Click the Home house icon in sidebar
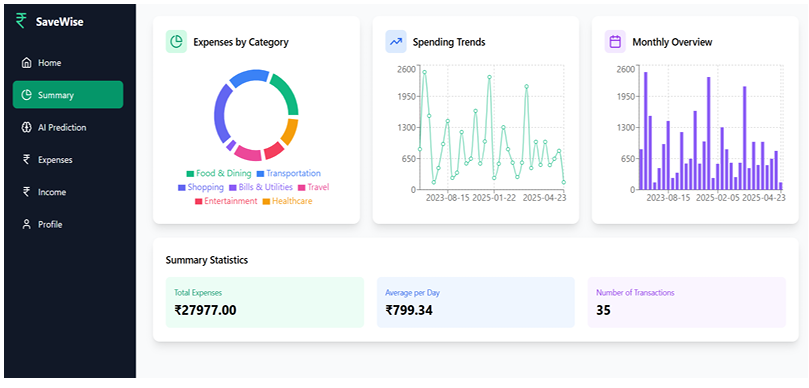809x388 pixels. (x=26, y=63)
